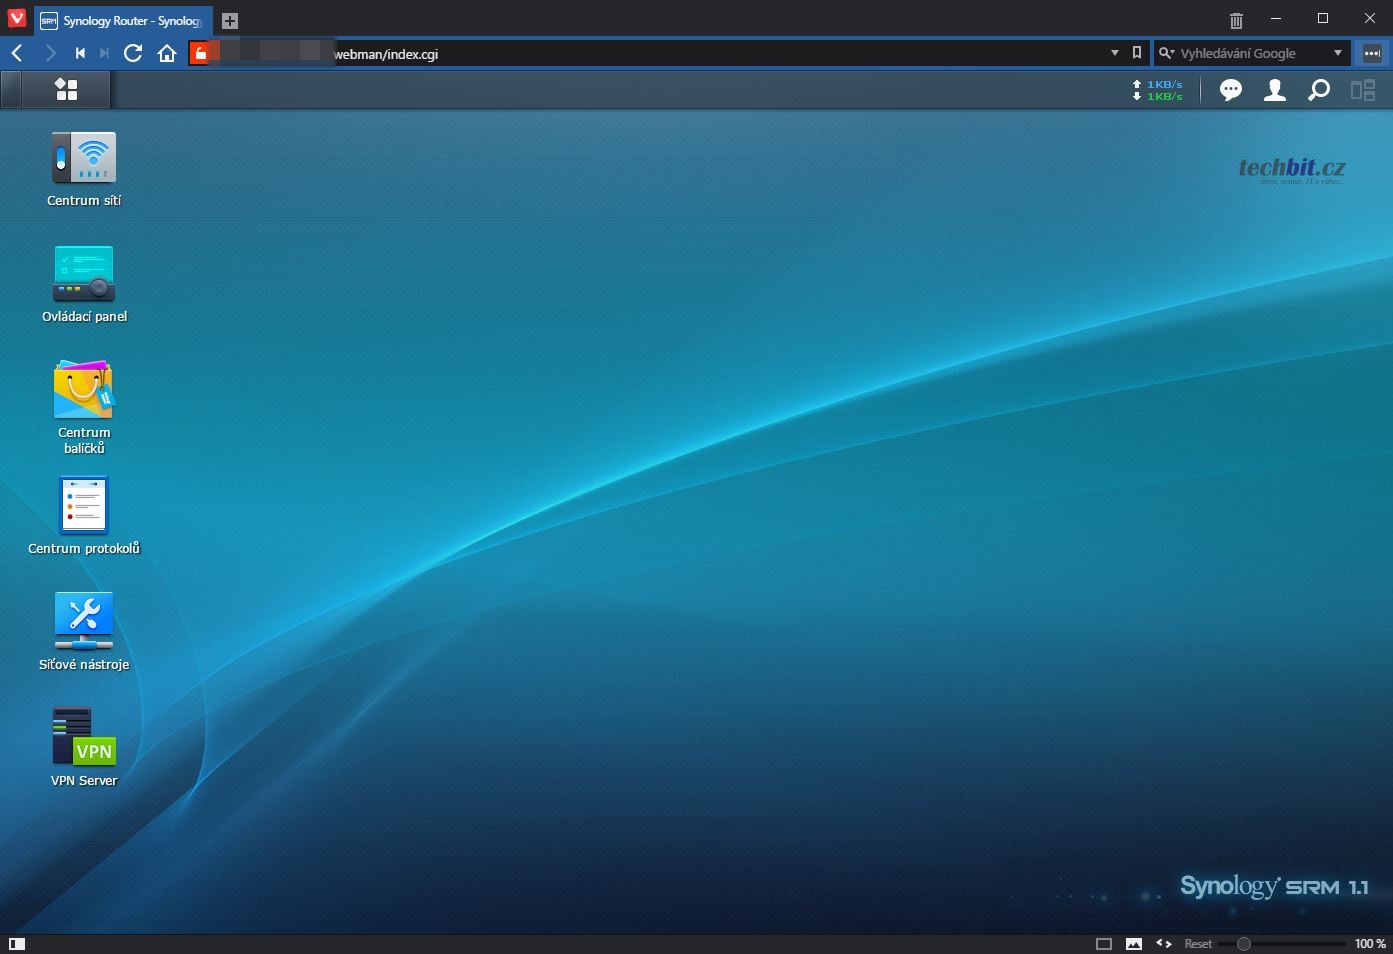Toggle image loading in status bar
1393x954 pixels.
(1134, 943)
